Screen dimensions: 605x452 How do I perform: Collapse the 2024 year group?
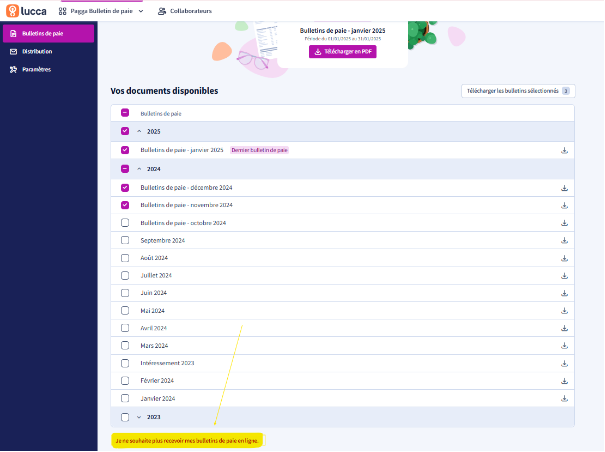click(139, 169)
